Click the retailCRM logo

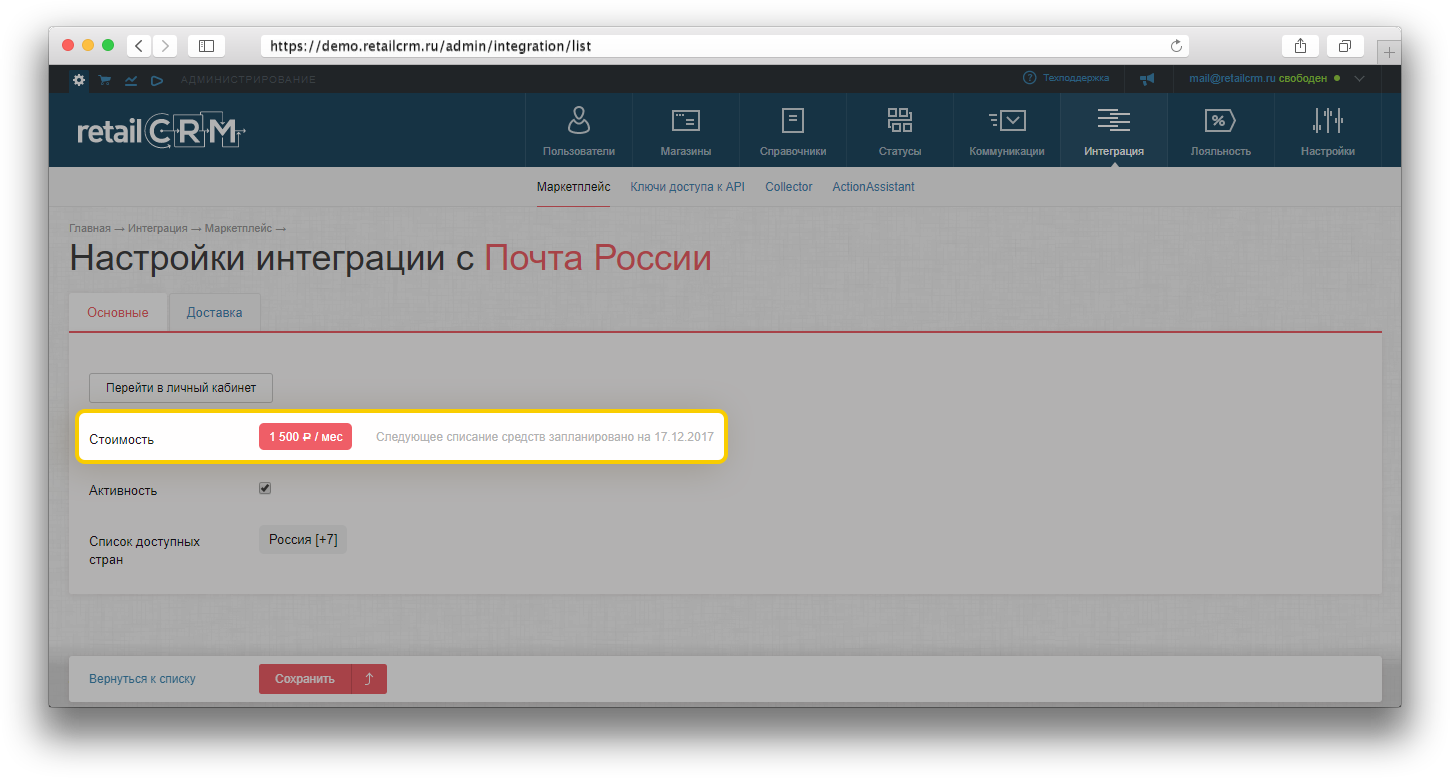[161, 131]
